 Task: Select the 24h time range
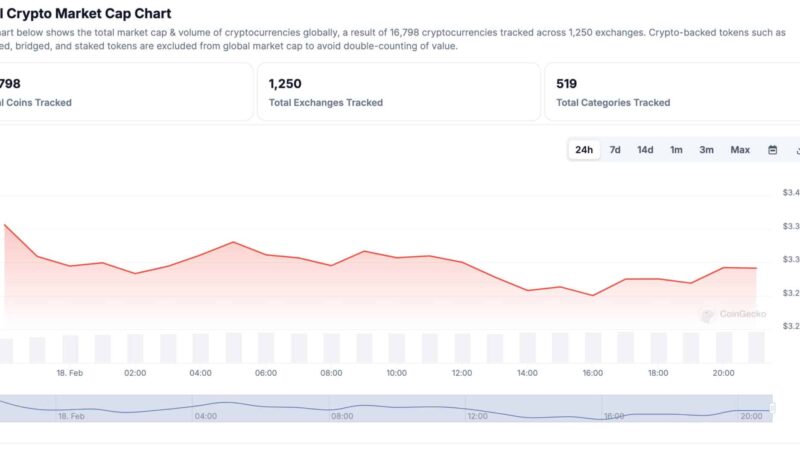(584, 150)
